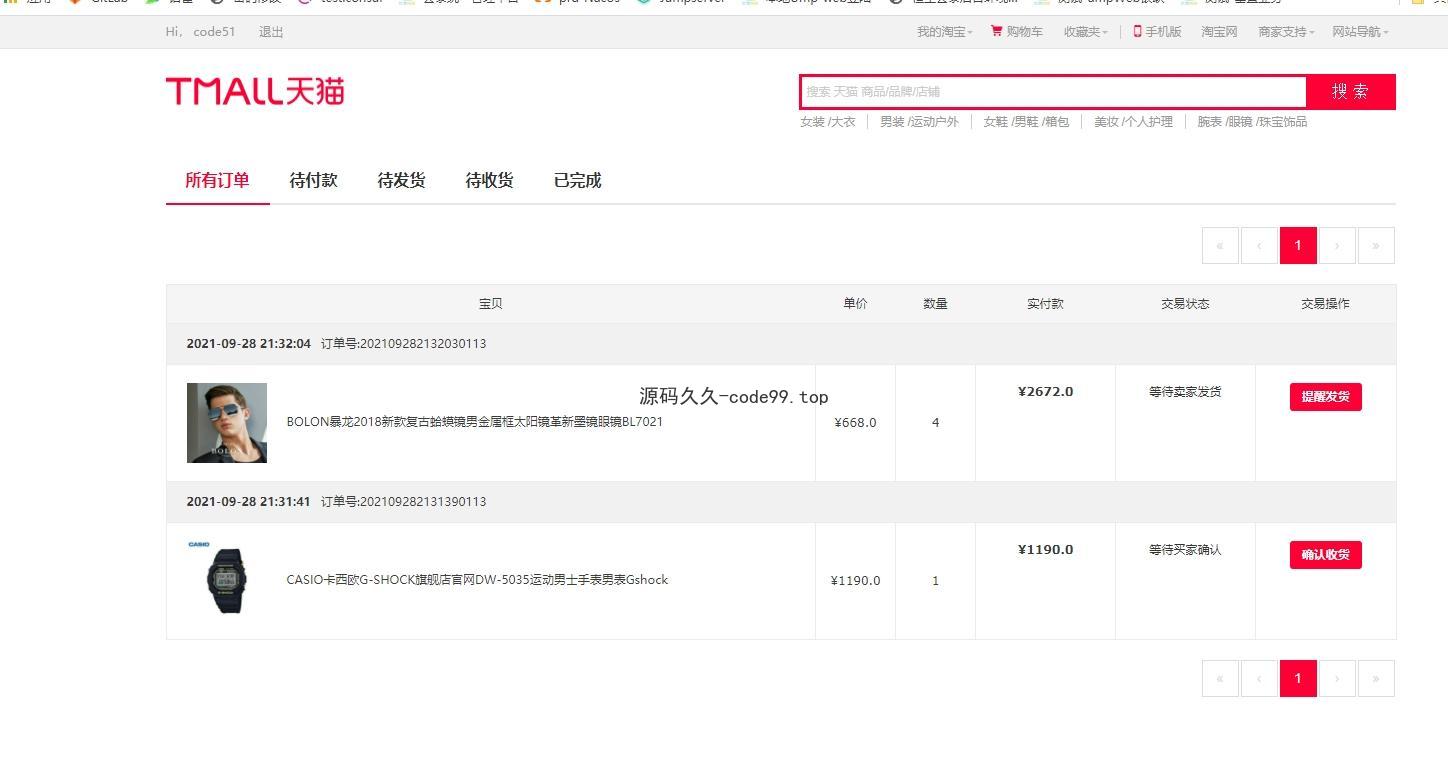The width and height of the screenshot is (1448, 773).
Task: Select page 1 above the order table
Action: point(1298,245)
